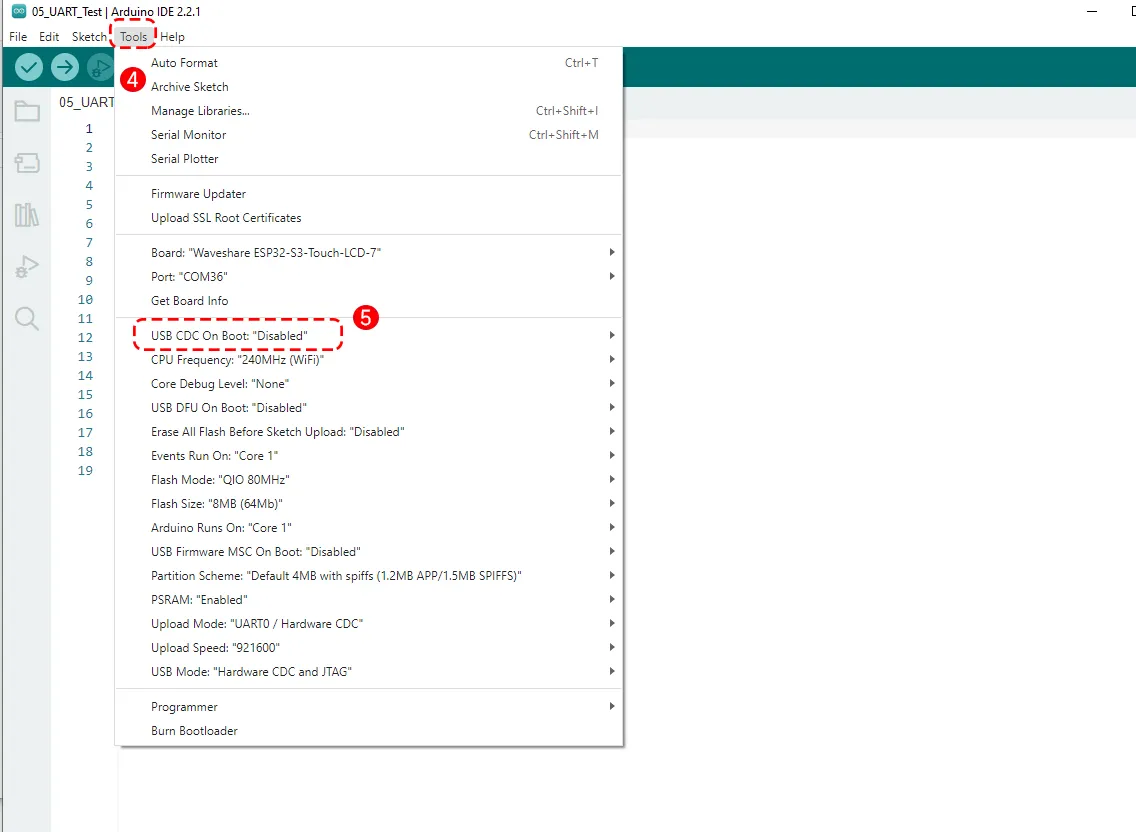Expand the Upload Speed "921600" submenu
The image size is (1136, 832).
pos(215,648)
